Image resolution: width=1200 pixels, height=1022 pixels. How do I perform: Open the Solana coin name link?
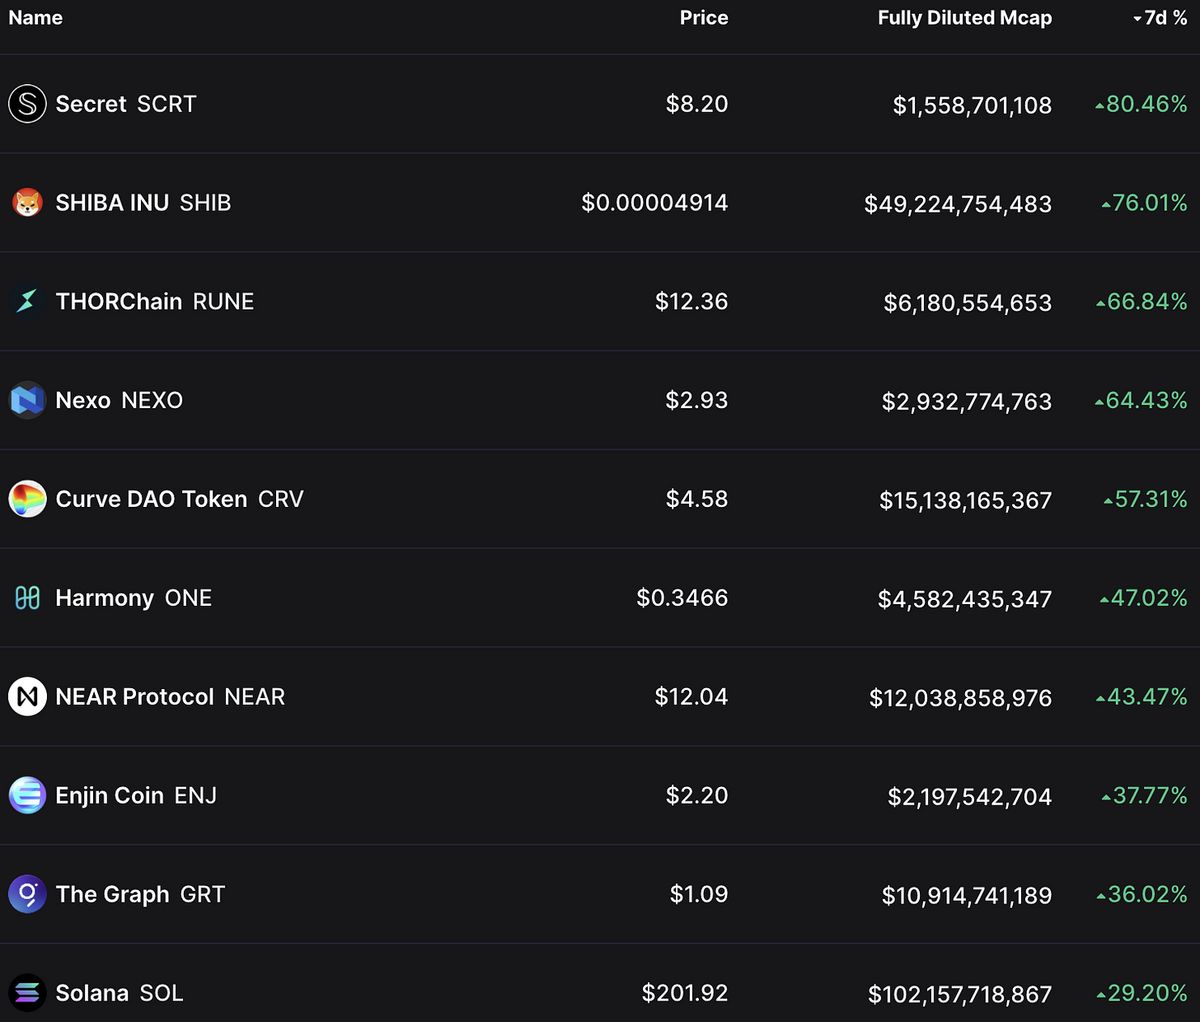(92, 993)
